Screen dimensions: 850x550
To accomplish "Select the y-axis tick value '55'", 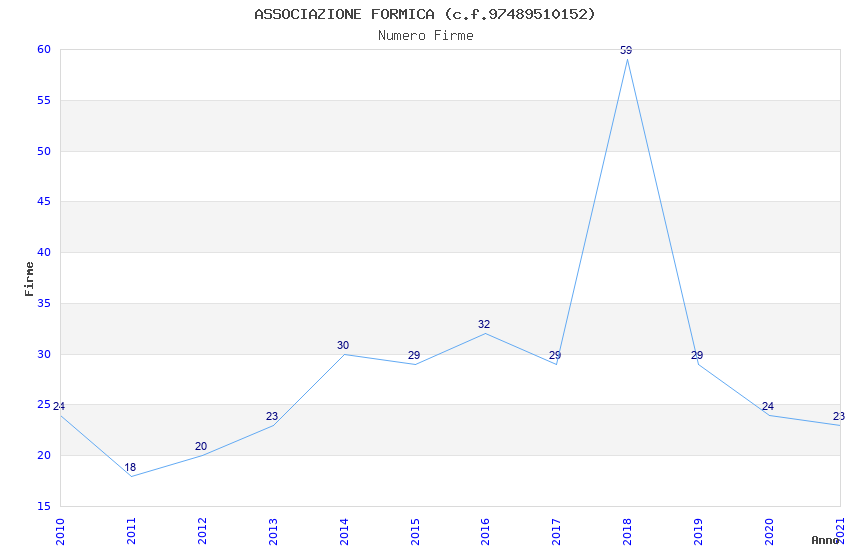I will coord(44,100).
